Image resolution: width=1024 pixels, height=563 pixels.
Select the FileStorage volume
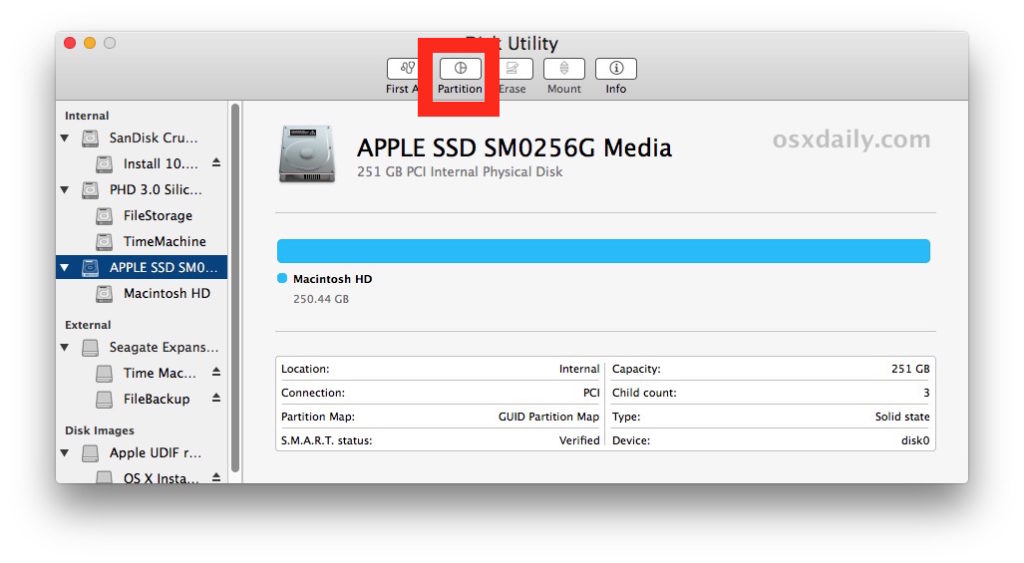[142, 216]
